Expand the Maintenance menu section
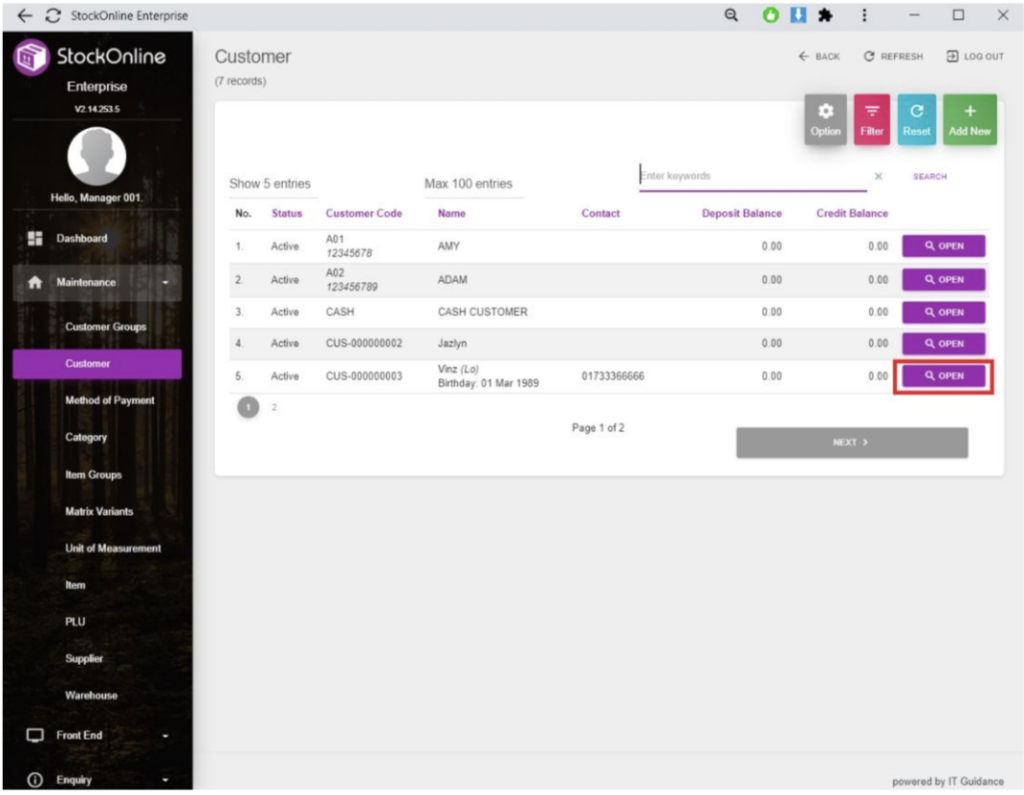The image size is (1024, 795). tap(96, 283)
